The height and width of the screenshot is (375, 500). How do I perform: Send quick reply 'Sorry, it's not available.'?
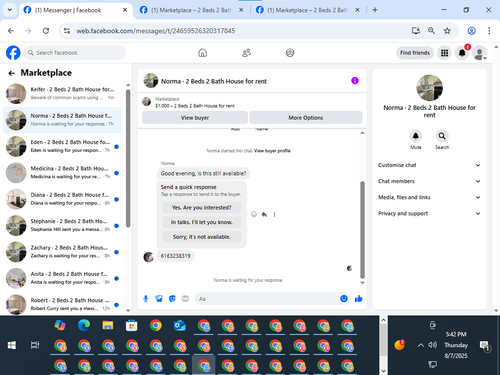click(202, 237)
